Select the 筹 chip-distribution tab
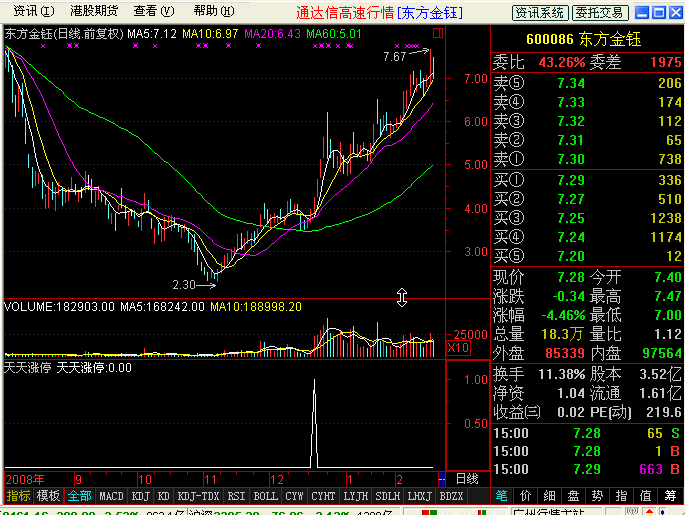The height and width of the screenshot is (515, 685). [x=671, y=496]
